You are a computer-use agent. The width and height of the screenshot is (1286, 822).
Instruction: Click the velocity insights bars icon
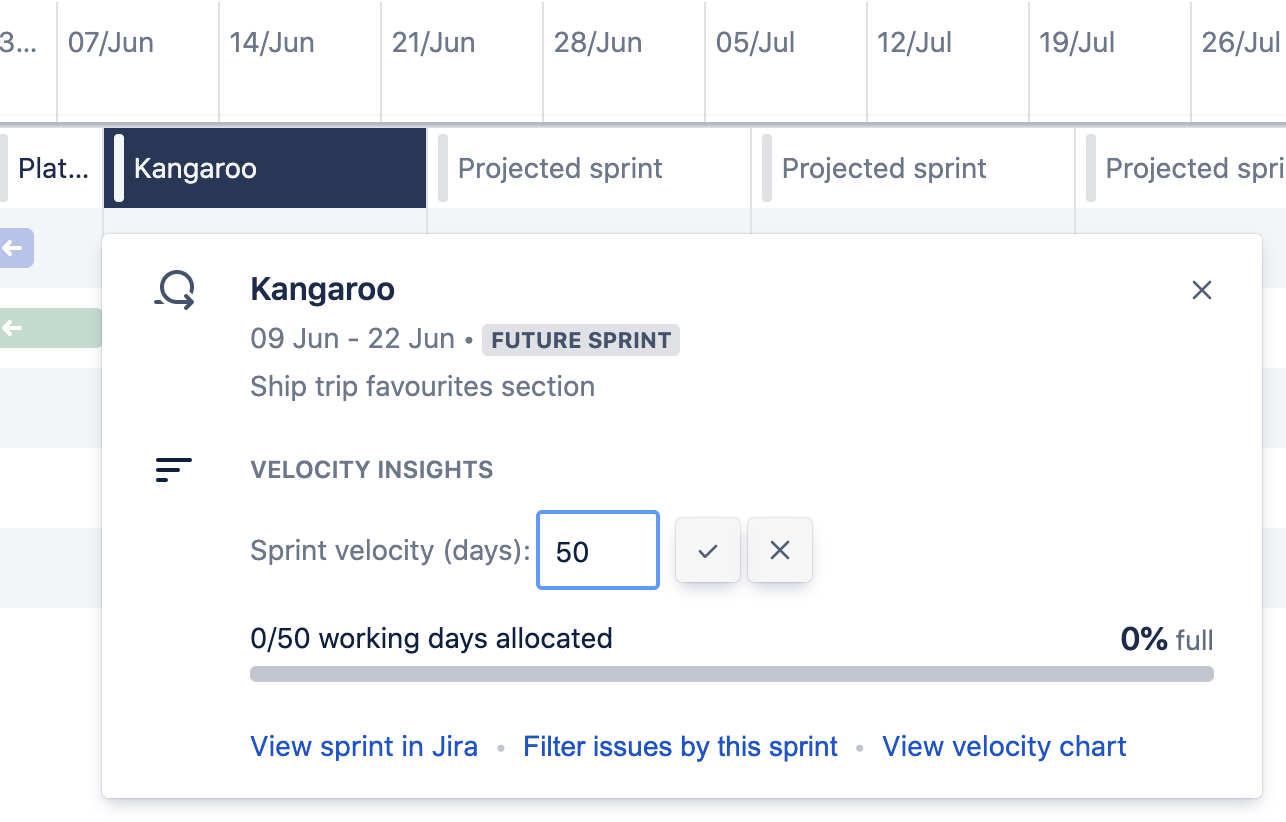[x=174, y=469]
